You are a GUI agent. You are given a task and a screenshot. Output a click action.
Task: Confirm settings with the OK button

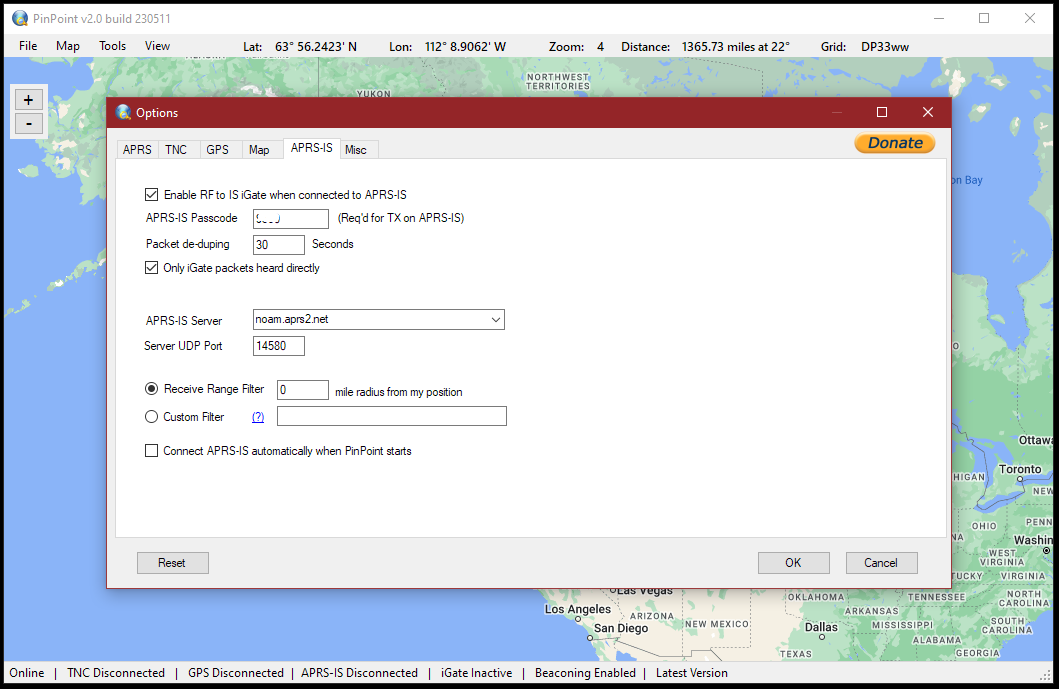tap(793, 562)
